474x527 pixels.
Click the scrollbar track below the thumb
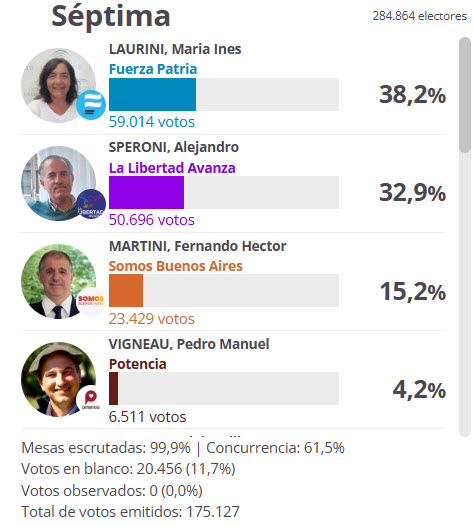tap(465, 295)
